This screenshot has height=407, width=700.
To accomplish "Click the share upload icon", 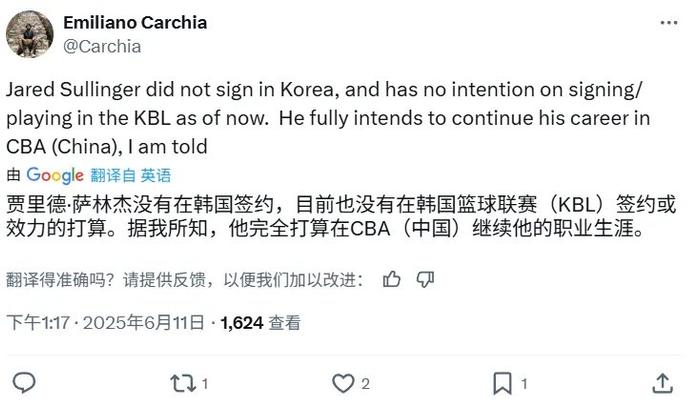I will [661, 382].
